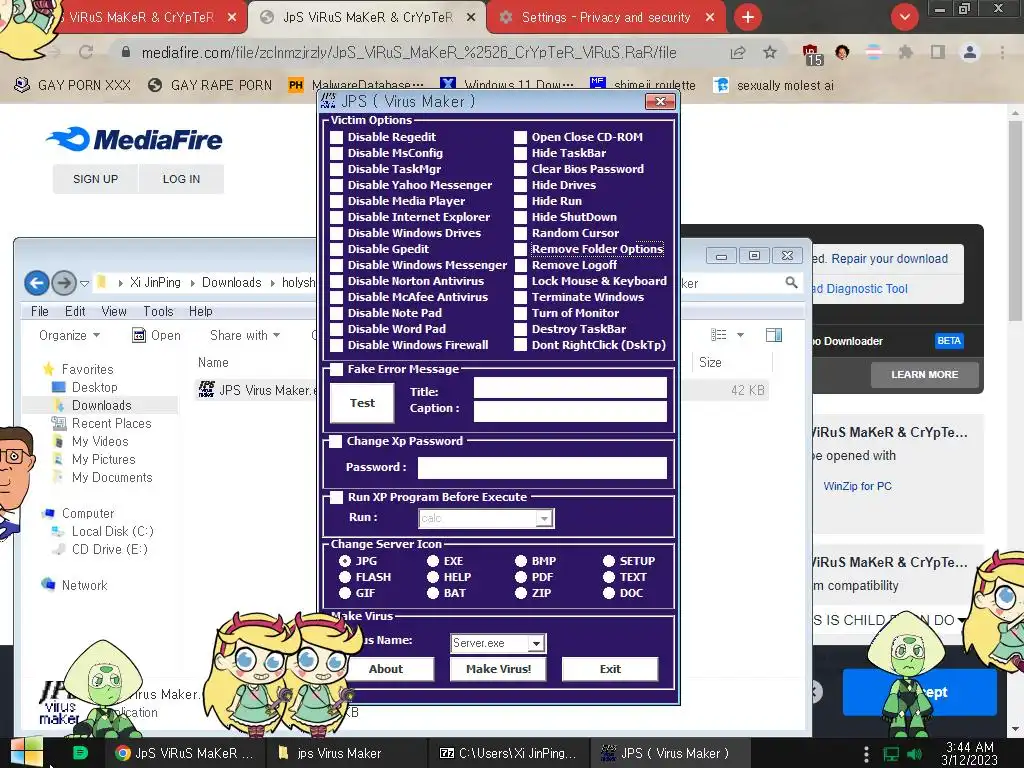Go back in Explorer window
The width and height of the screenshot is (1024, 768).
37,283
